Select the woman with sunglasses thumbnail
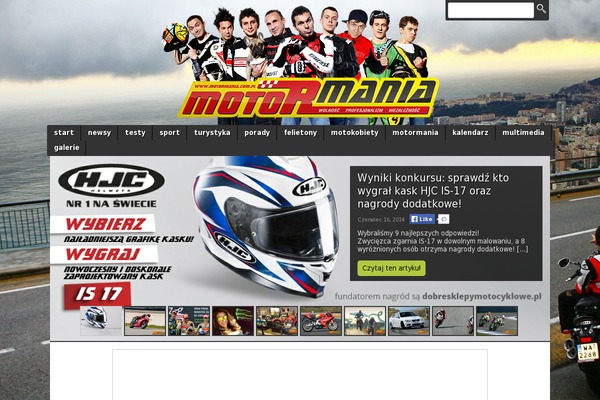This screenshot has height=400, width=600. (x=233, y=321)
